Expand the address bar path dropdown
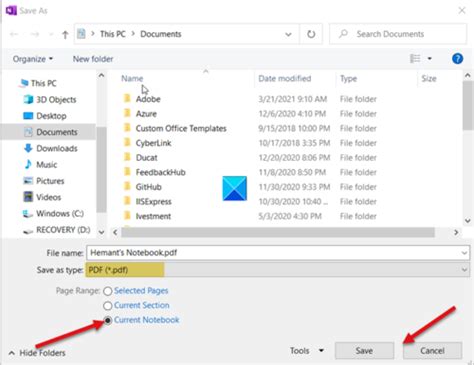Image resolution: width=474 pixels, height=365 pixels. coord(288,34)
